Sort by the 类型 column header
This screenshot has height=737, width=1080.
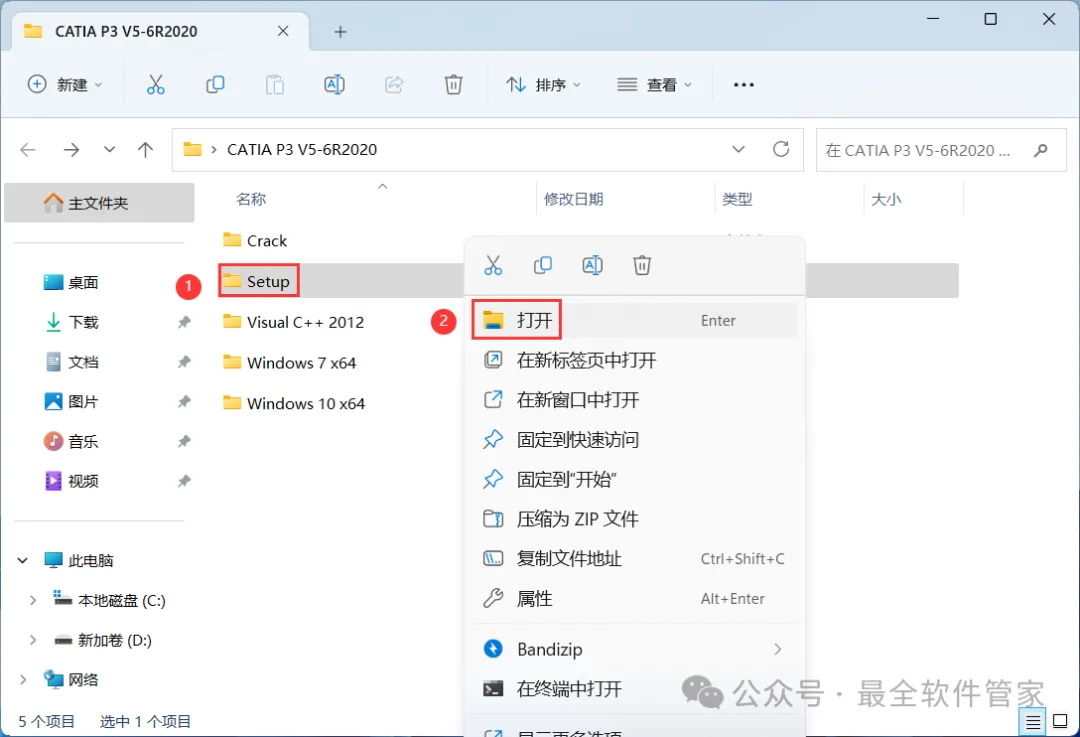point(737,200)
